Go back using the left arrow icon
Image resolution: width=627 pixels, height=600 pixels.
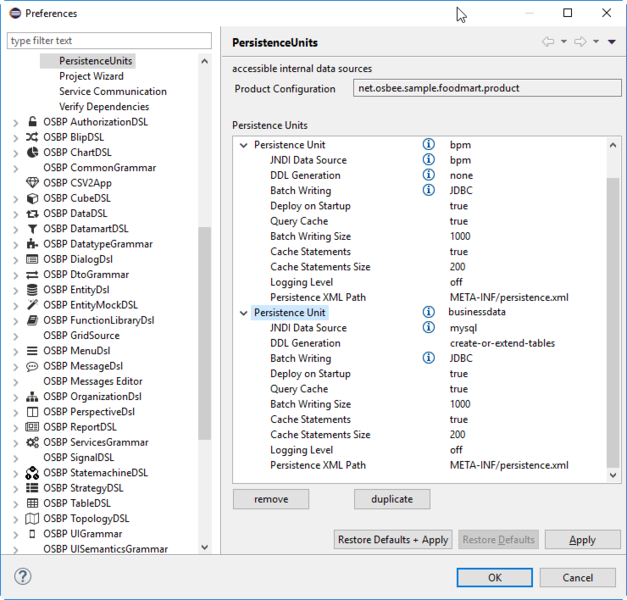(x=548, y=42)
